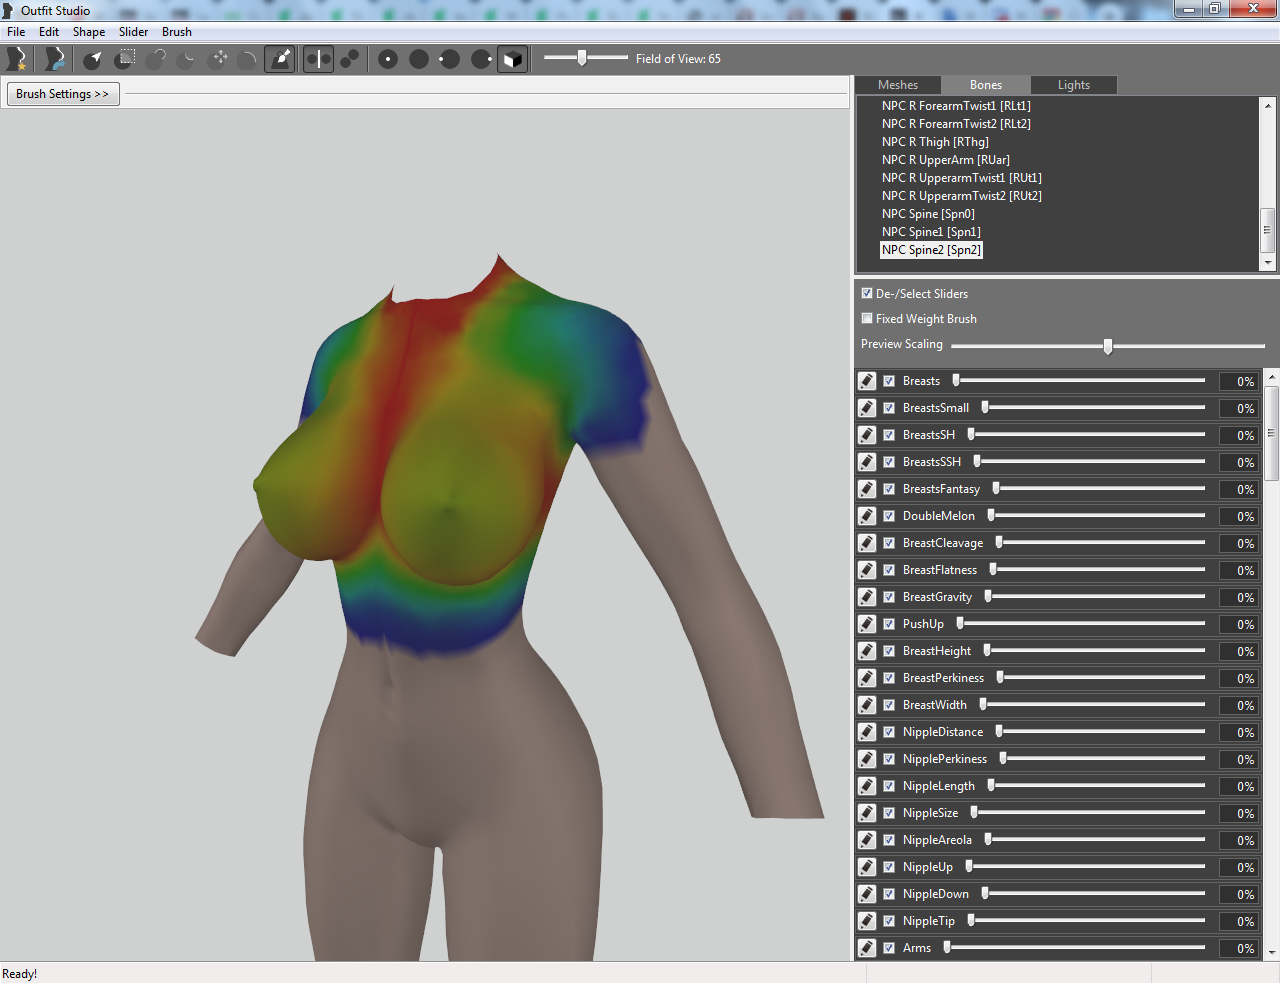This screenshot has height=984, width=1280.
Task: Enable the Fixed Weight Brush checkbox
Action: coord(867,319)
